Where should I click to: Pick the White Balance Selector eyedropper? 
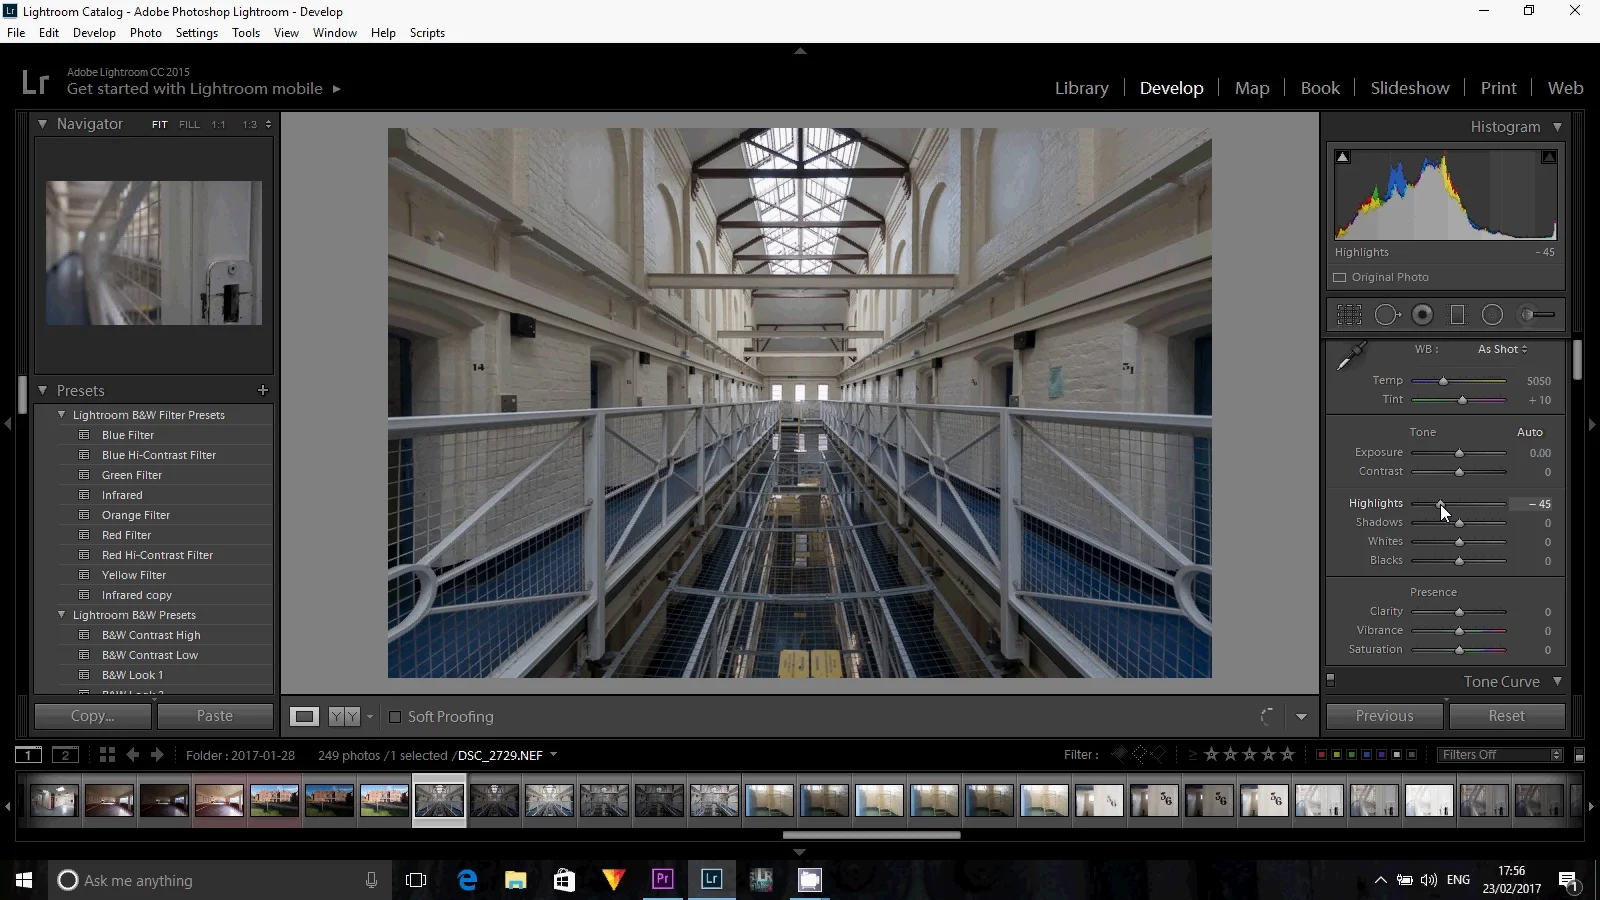[x=1350, y=357]
